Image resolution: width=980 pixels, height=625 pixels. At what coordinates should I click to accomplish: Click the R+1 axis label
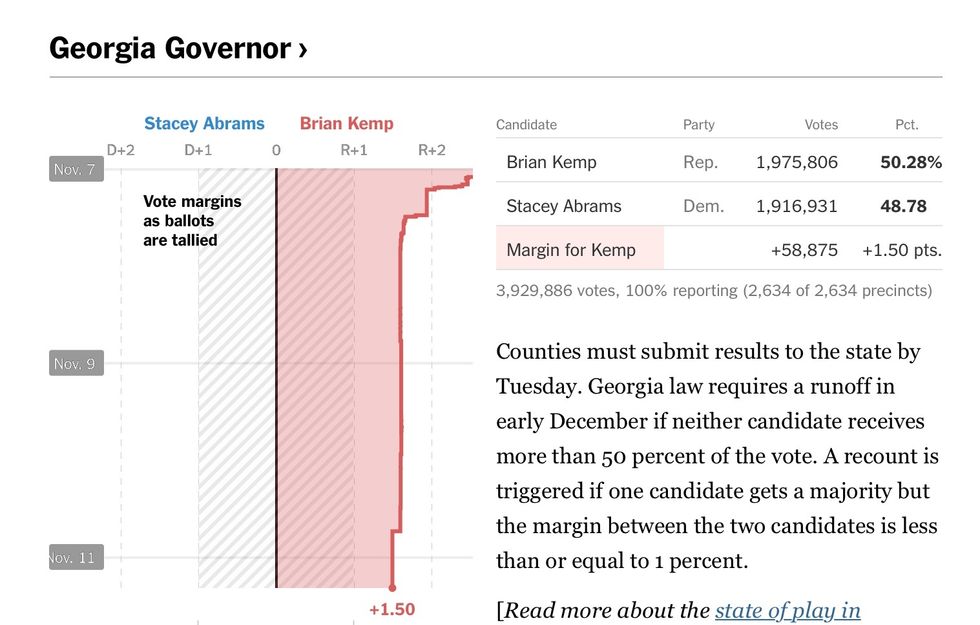[354, 150]
